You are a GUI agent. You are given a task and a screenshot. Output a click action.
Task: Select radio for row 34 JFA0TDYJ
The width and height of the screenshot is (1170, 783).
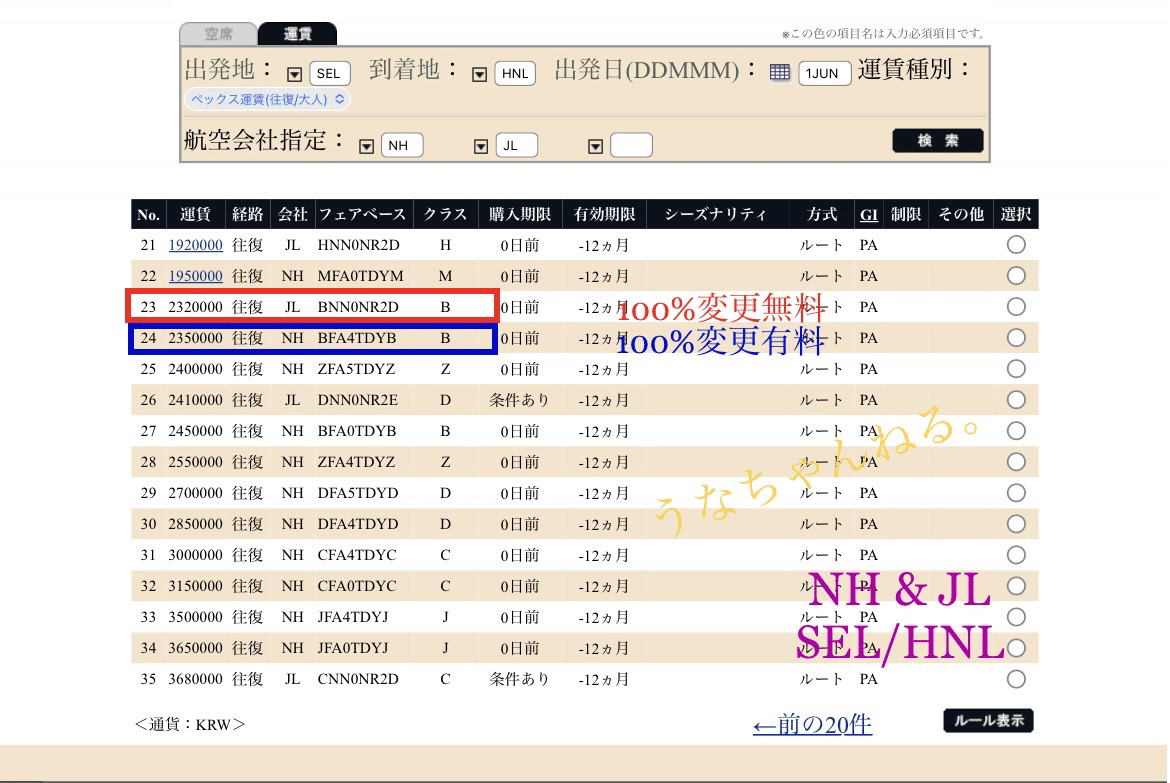[1016, 648]
